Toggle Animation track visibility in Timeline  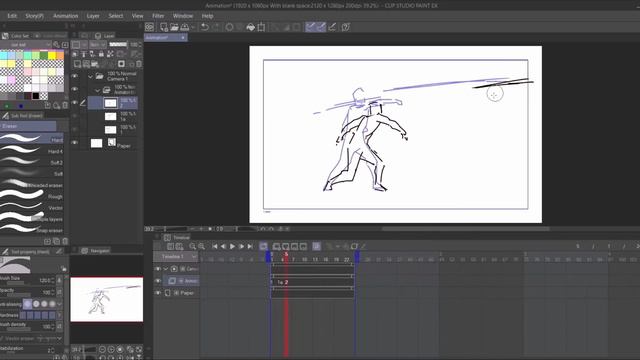[x=158, y=281]
